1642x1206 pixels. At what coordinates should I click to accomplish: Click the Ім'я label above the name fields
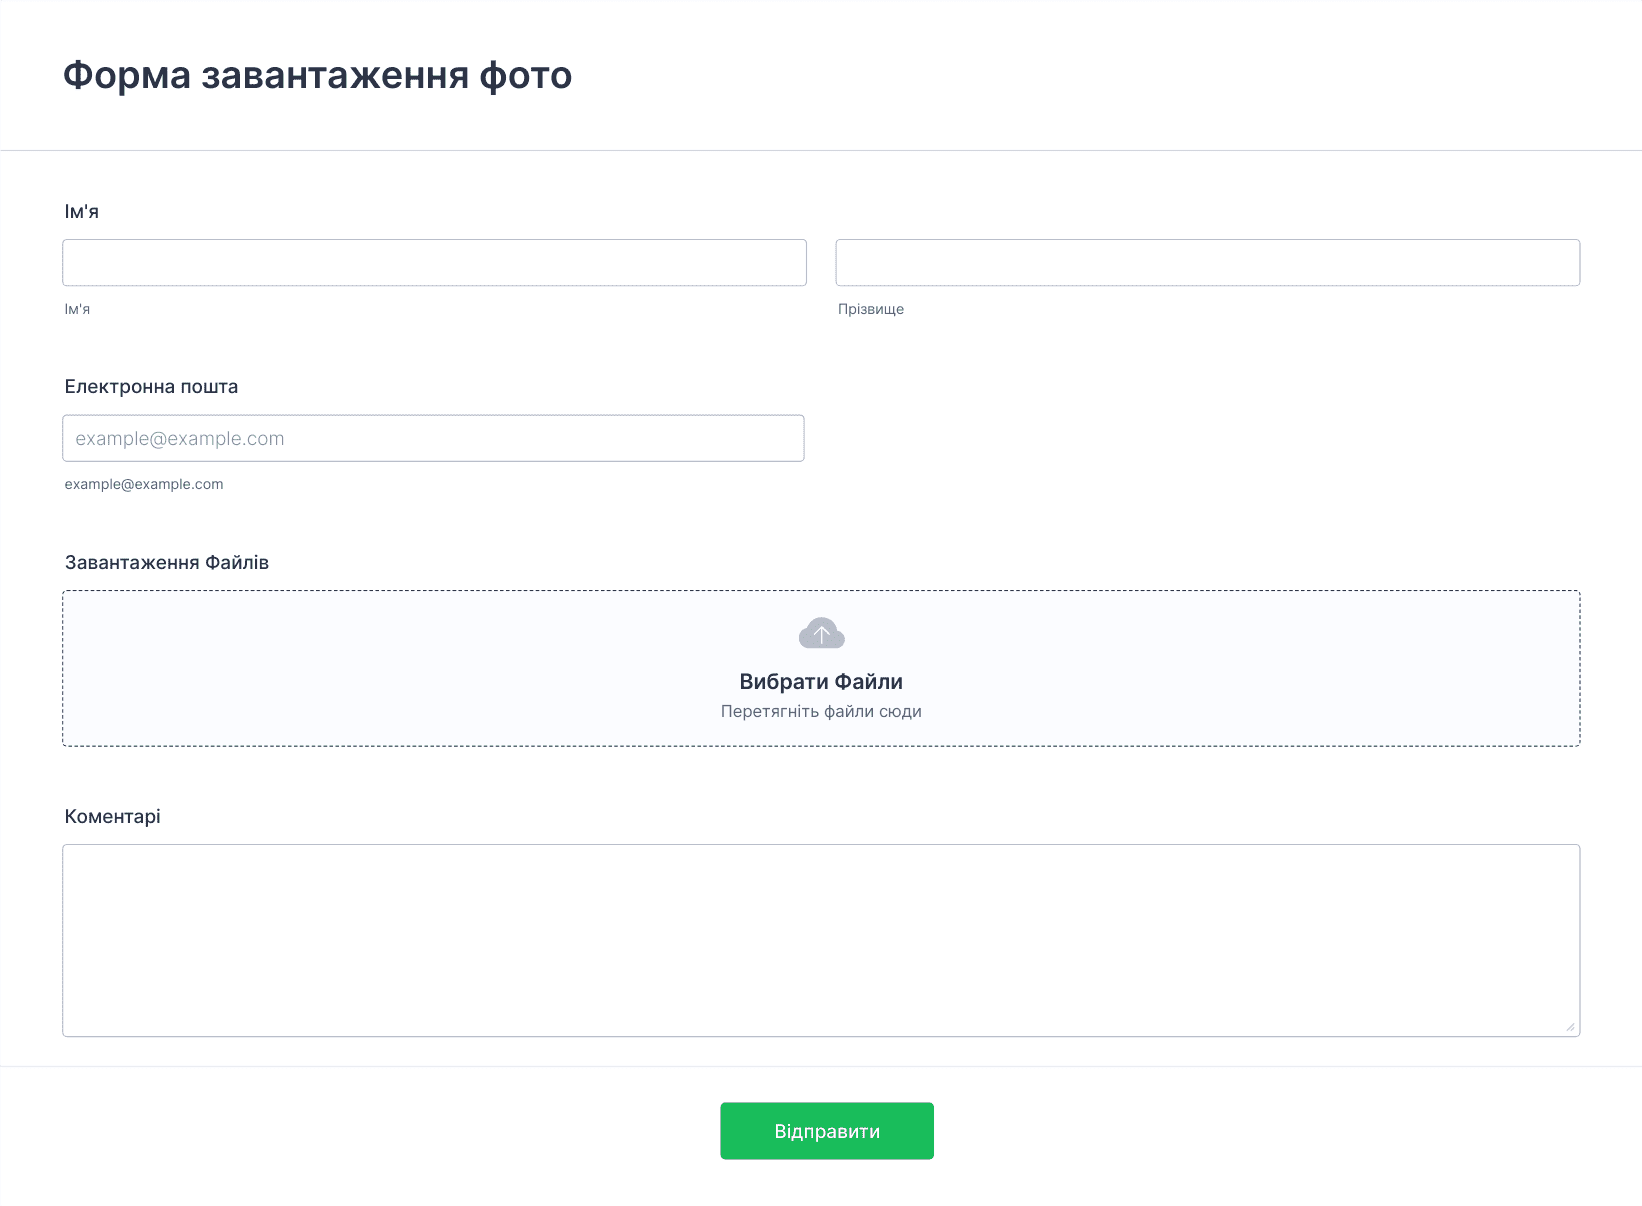[x=82, y=212]
